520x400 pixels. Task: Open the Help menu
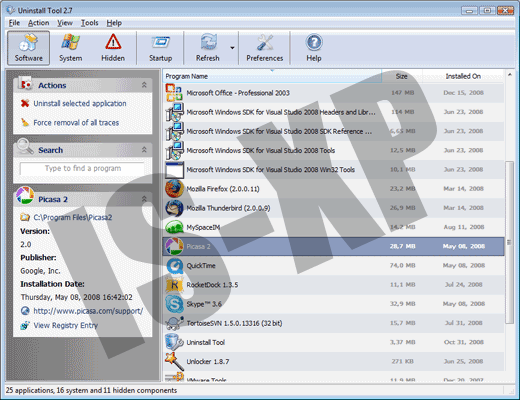click(x=114, y=23)
